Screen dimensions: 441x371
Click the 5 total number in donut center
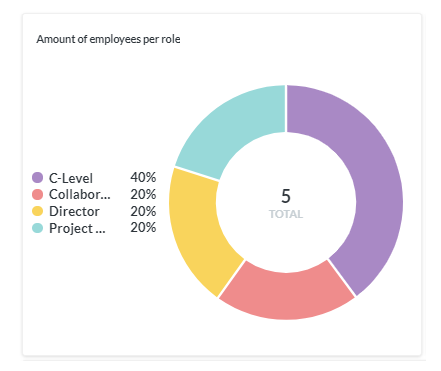pyautogui.click(x=286, y=196)
